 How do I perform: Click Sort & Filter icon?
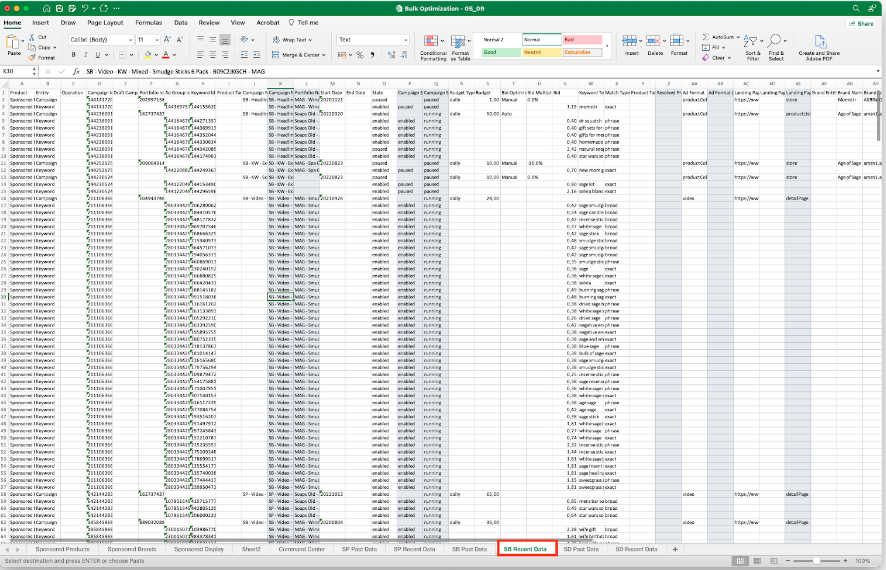[753, 43]
